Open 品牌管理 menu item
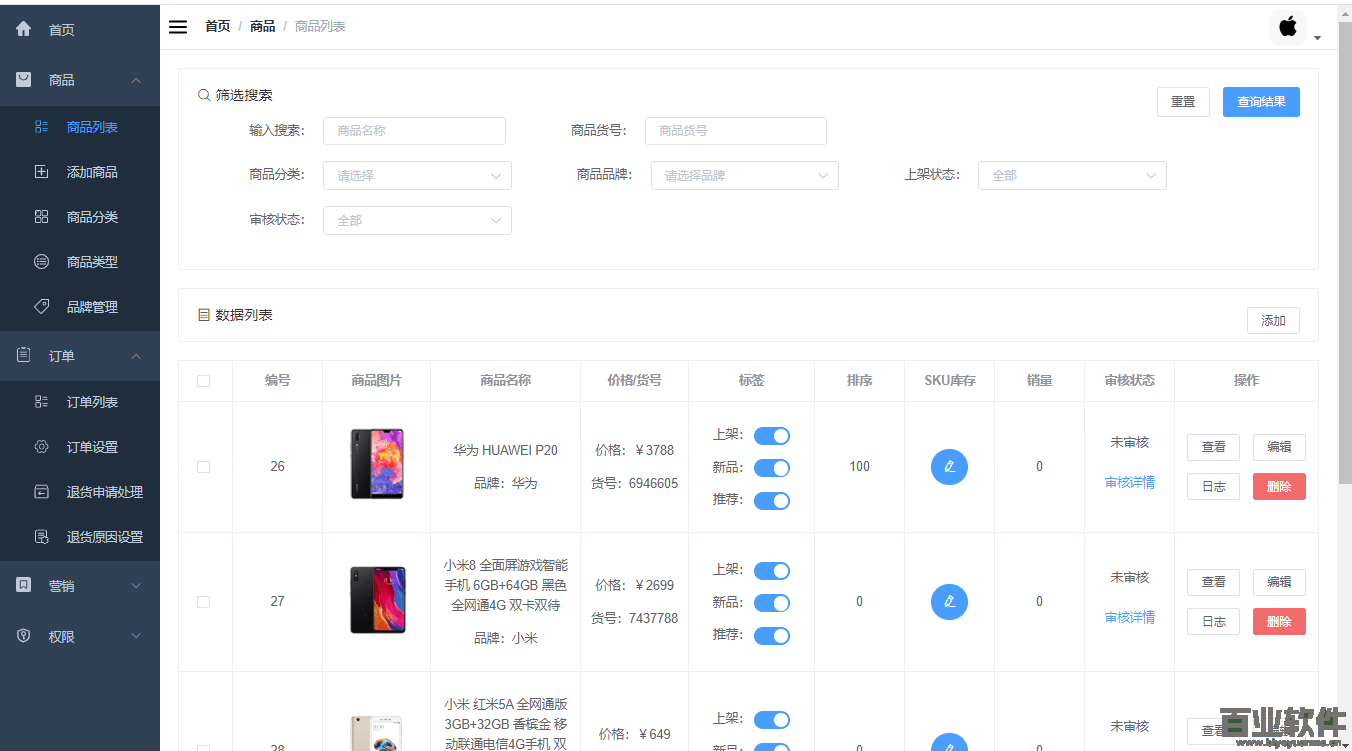This screenshot has width=1352, height=751. (x=80, y=307)
